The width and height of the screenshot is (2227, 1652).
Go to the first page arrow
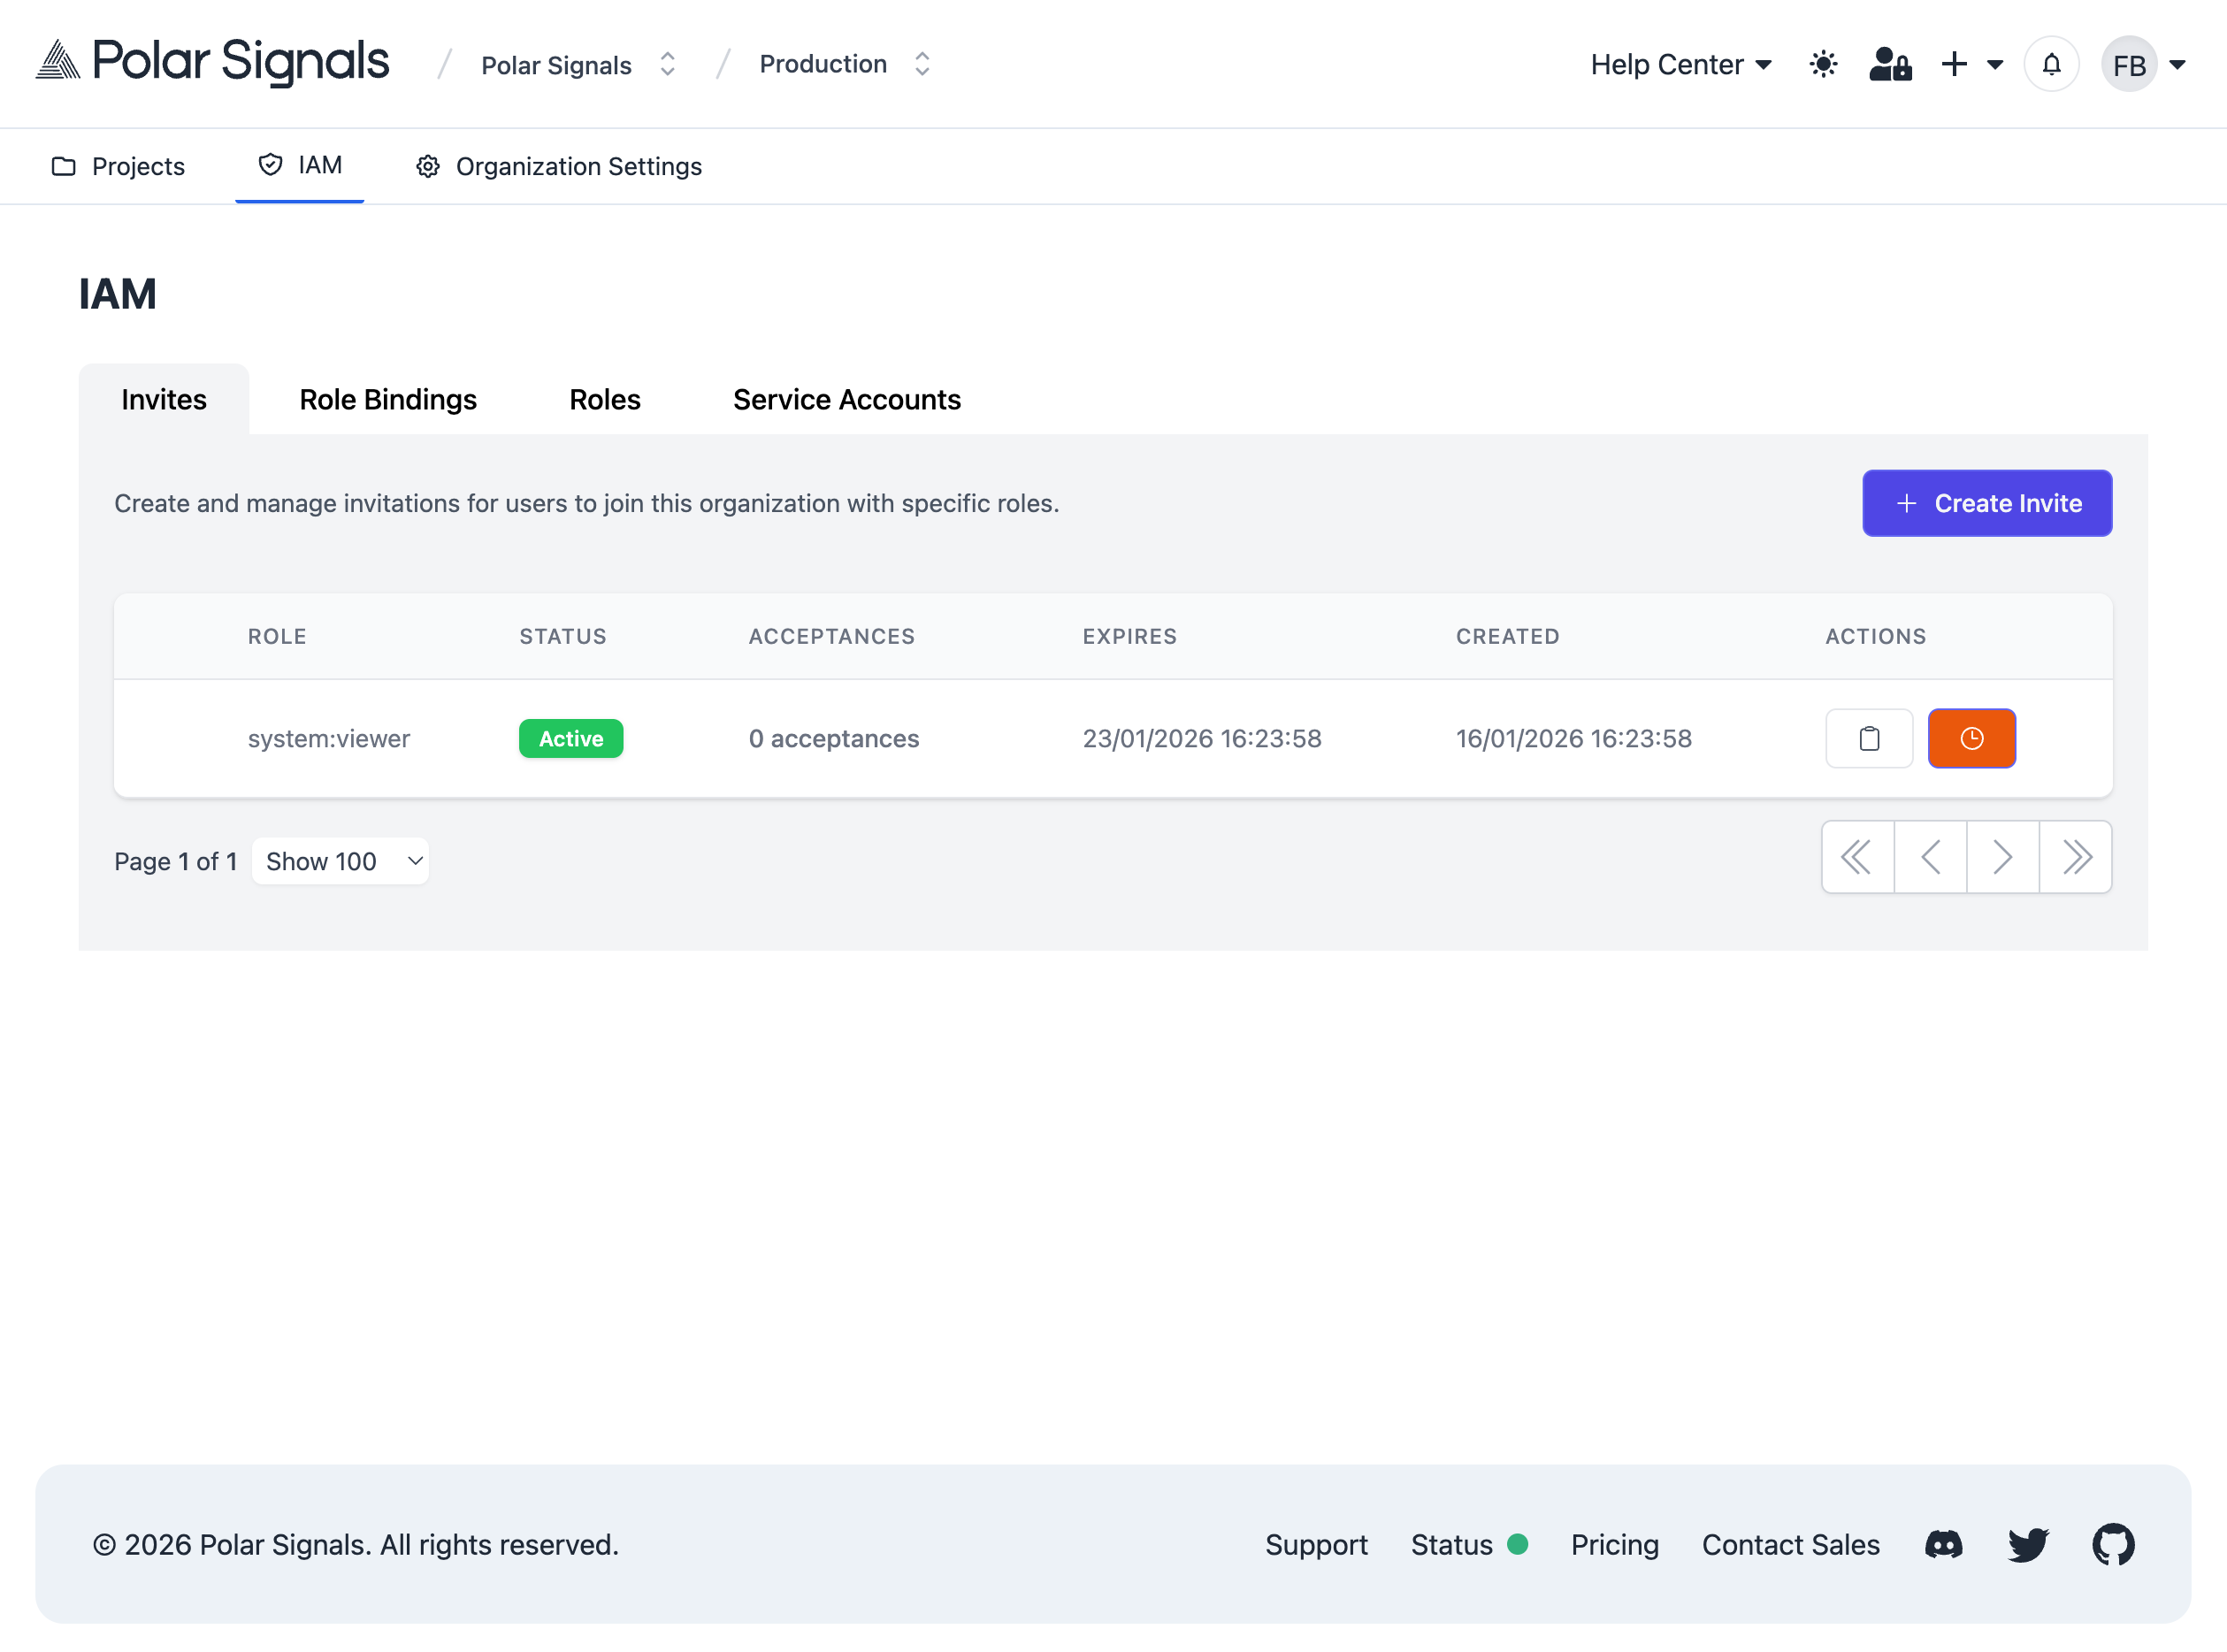[1857, 857]
